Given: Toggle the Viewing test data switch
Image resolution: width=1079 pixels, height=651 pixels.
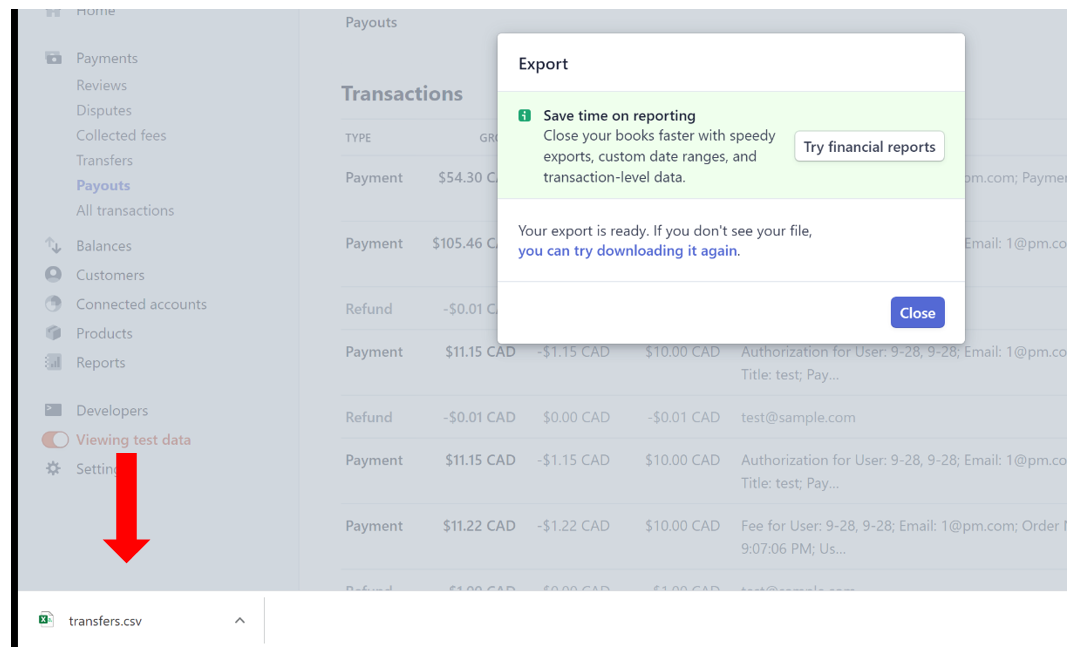Looking at the screenshot, I should point(55,440).
